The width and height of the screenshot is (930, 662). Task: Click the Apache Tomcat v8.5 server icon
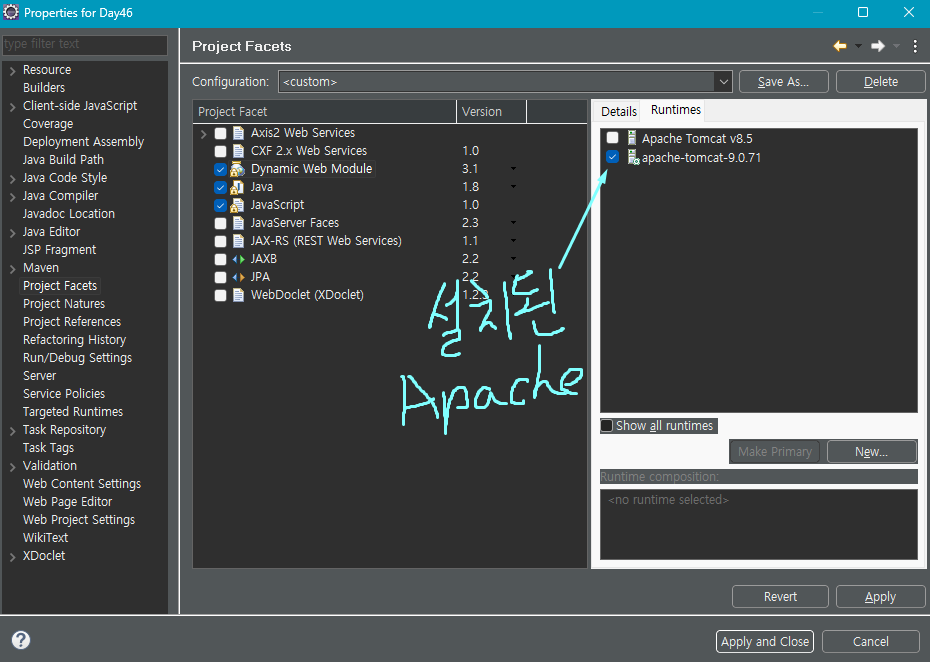click(x=632, y=138)
